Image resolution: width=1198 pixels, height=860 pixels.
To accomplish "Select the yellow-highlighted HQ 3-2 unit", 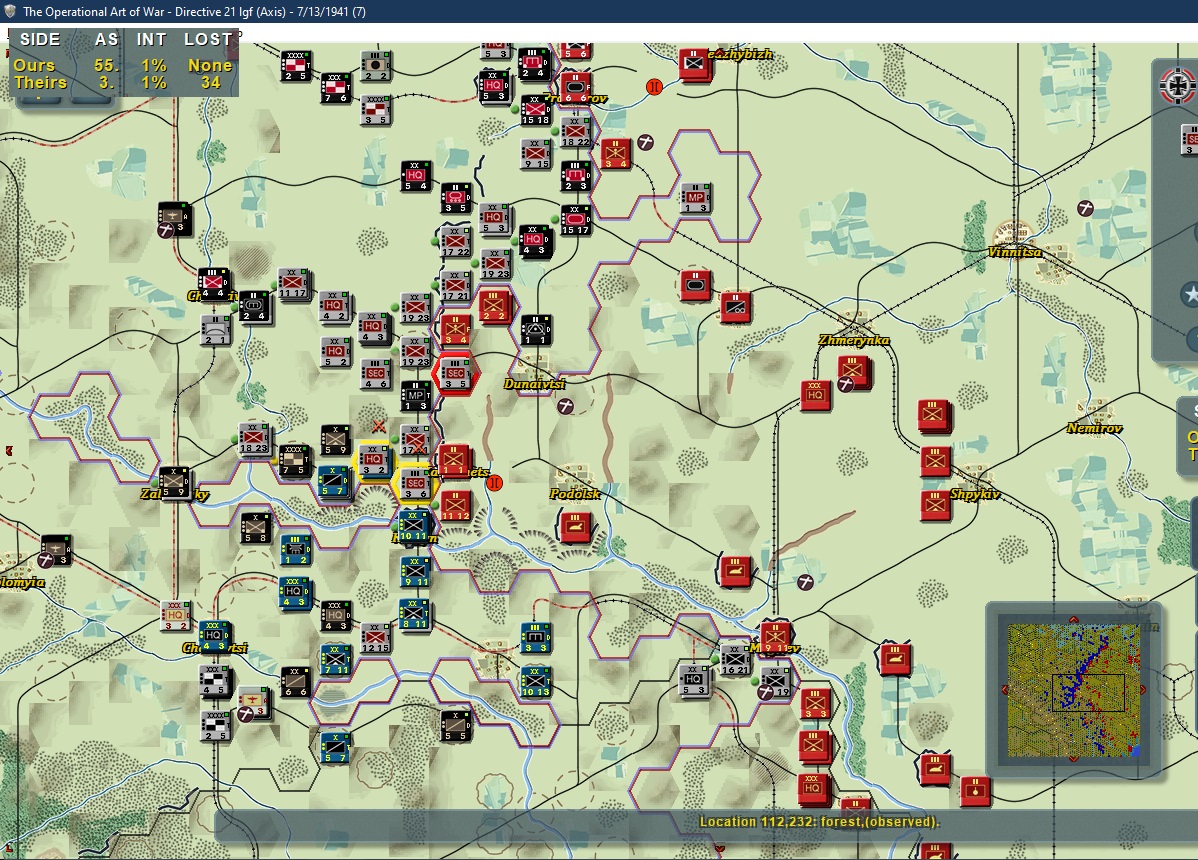I will [x=374, y=461].
